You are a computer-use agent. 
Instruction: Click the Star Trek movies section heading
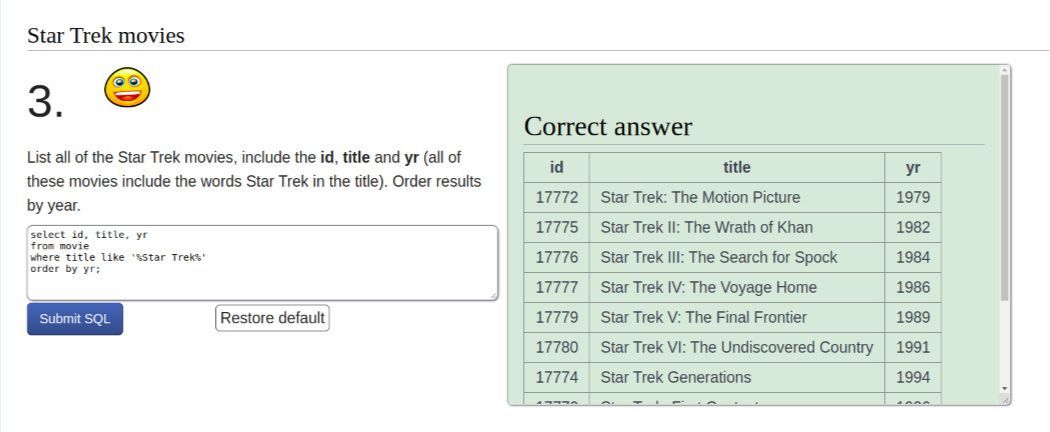point(106,36)
